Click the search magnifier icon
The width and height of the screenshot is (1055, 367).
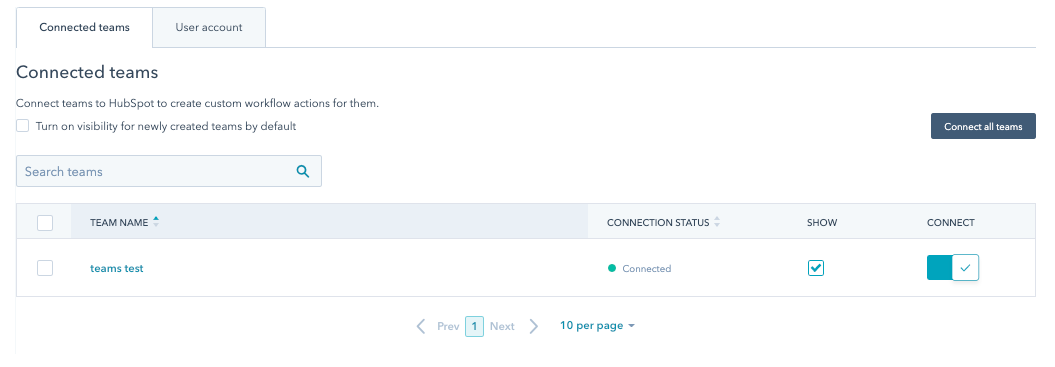(303, 172)
